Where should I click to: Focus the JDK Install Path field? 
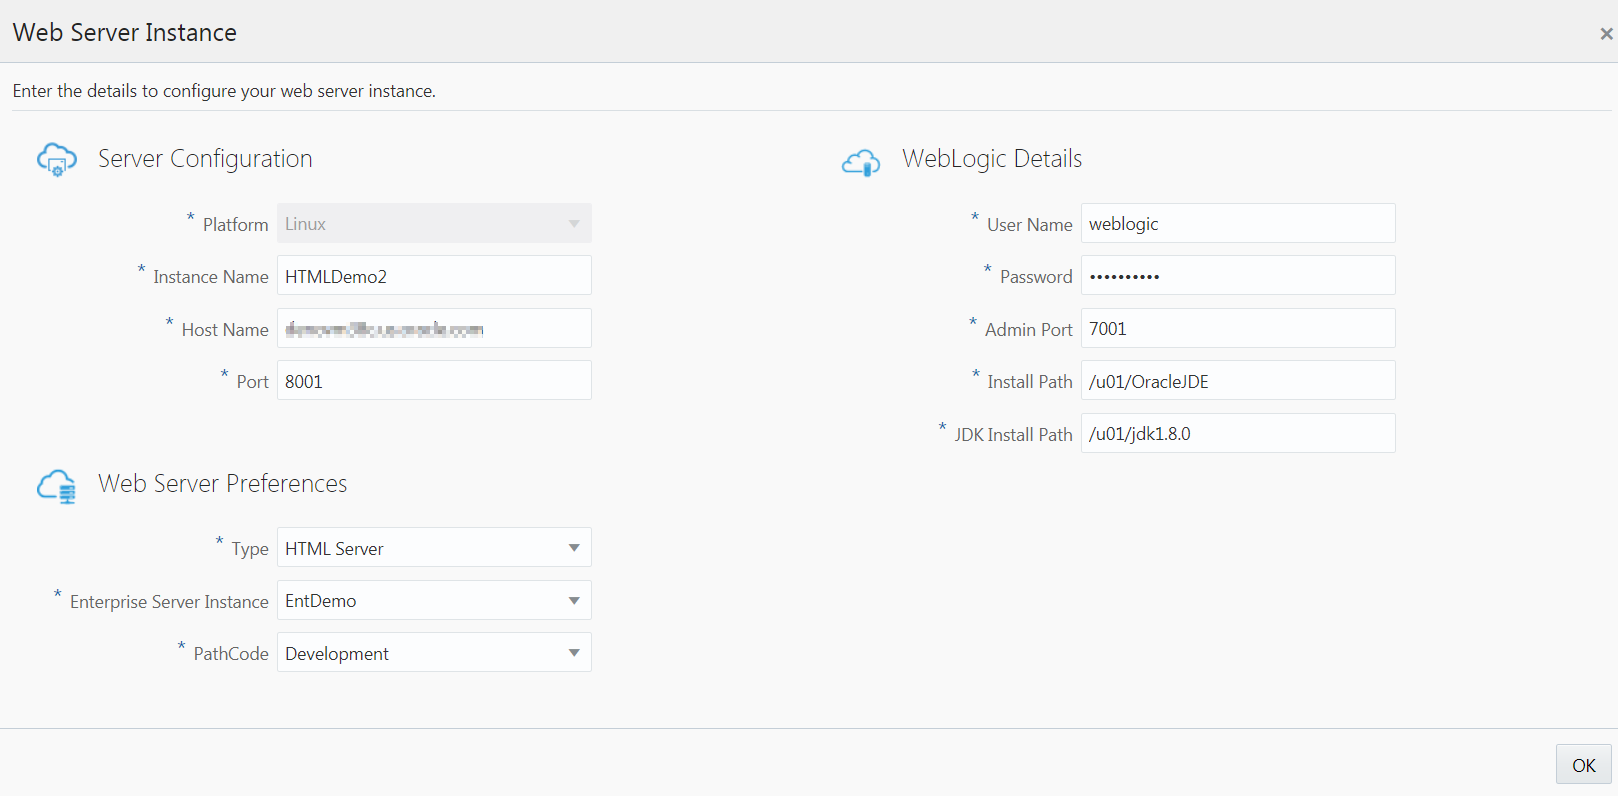pyautogui.click(x=1238, y=433)
